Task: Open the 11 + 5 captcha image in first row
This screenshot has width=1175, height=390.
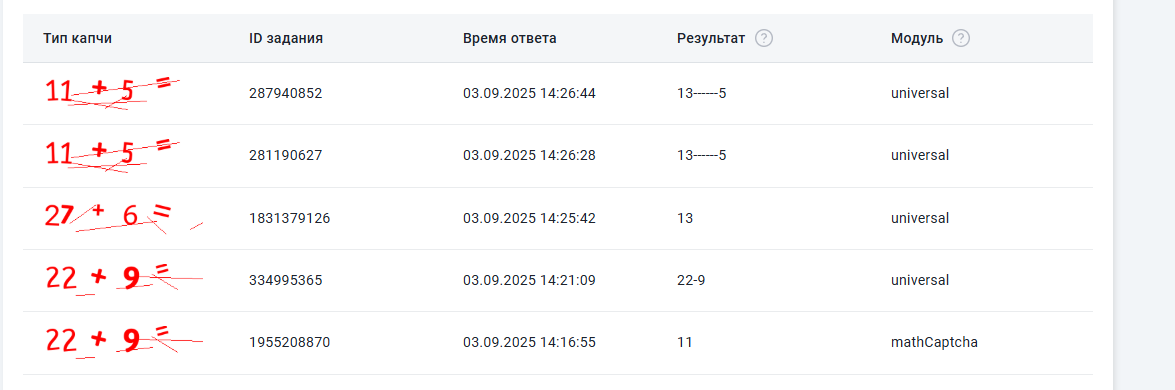Action: [112, 93]
